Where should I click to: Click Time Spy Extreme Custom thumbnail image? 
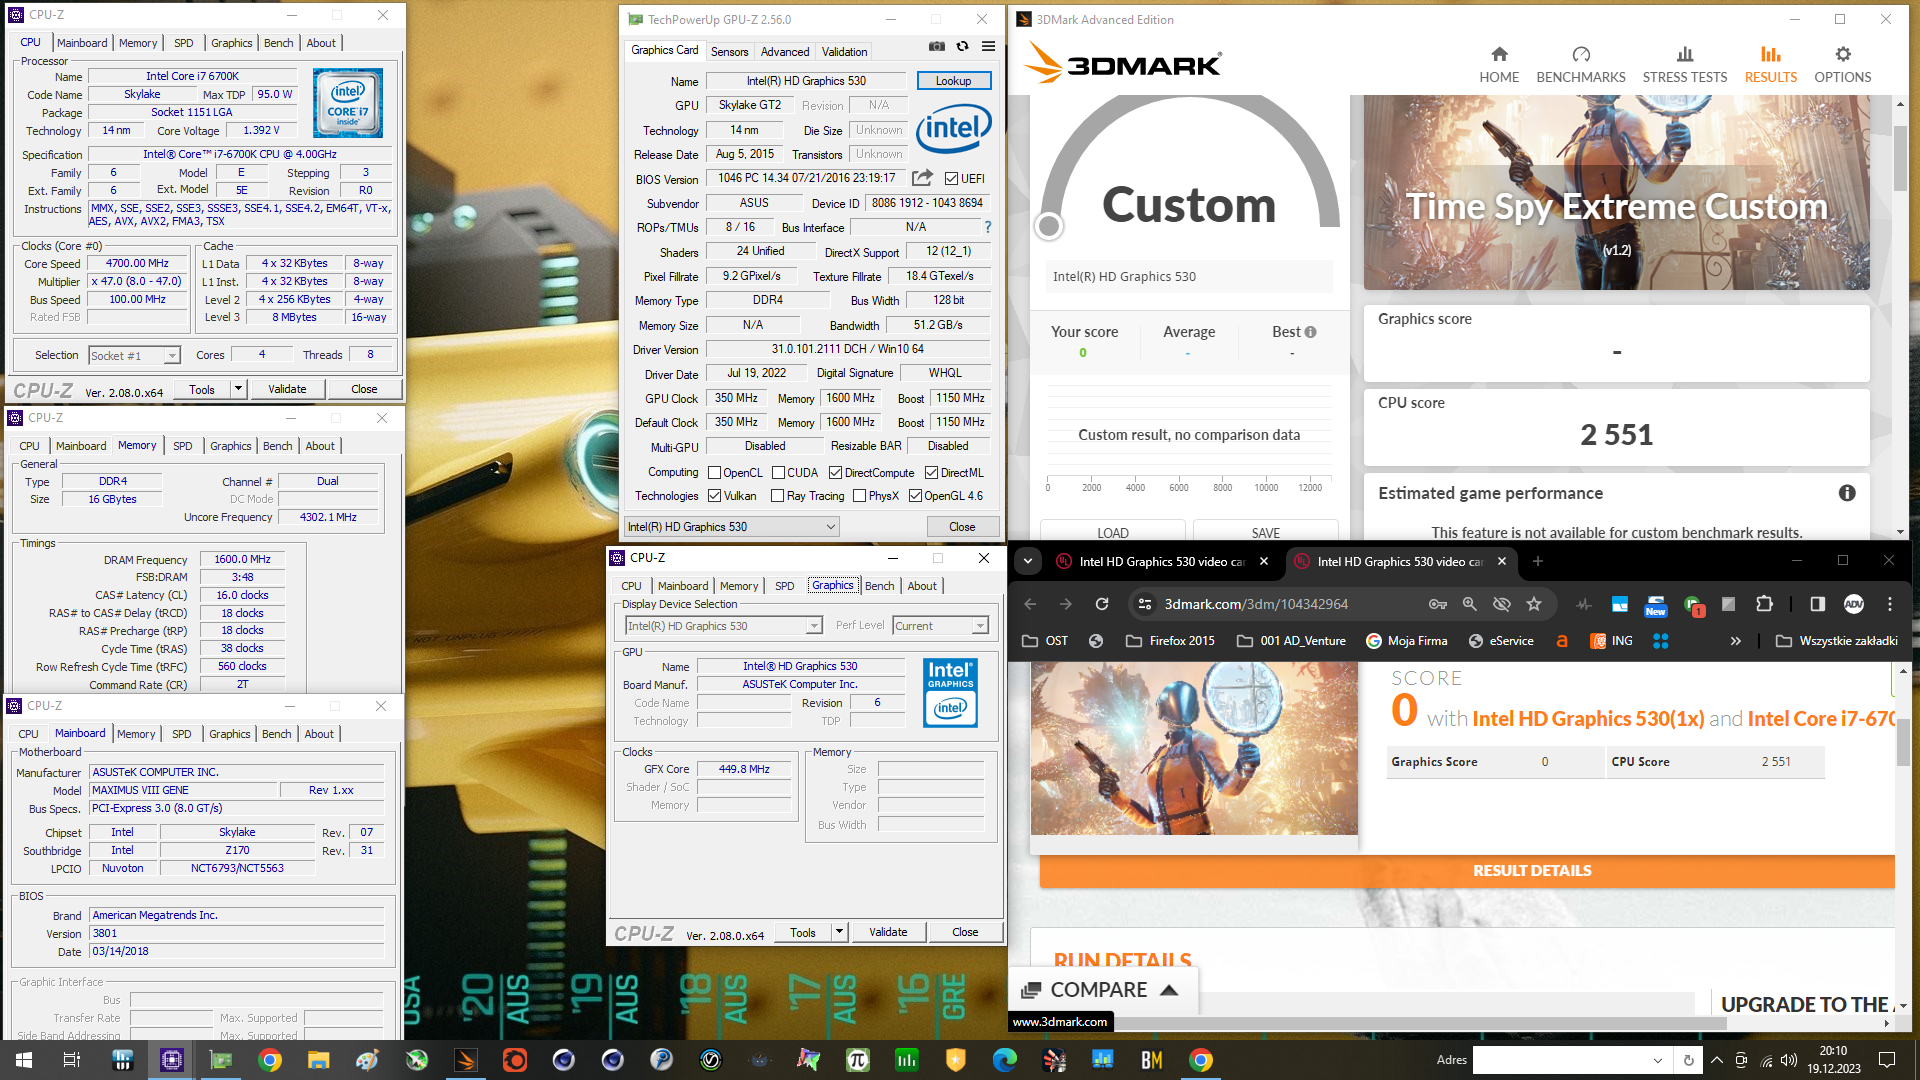(1616, 193)
